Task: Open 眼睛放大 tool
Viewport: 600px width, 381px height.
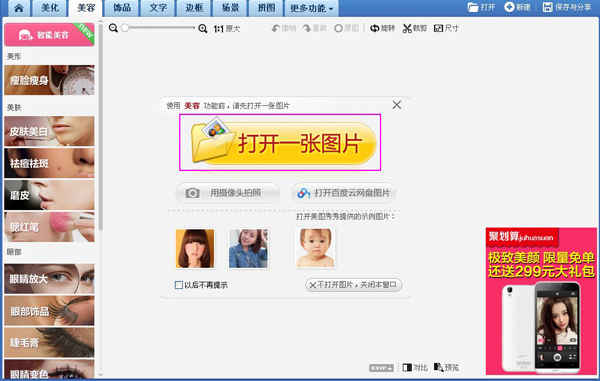Action: click(49, 278)
